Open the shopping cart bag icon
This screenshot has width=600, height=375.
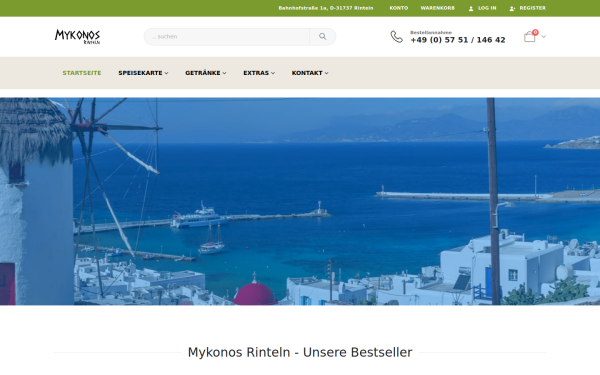tap(530, 37)
